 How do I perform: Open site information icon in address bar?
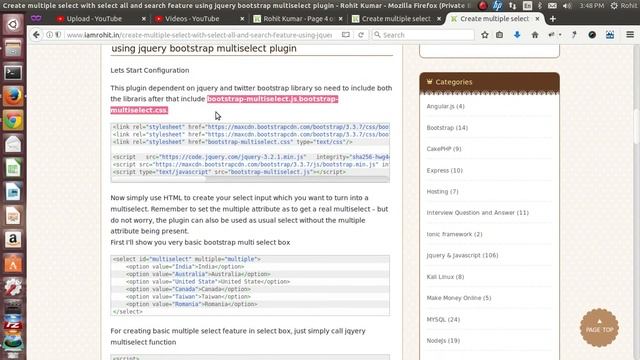click(x=49, y=35)
